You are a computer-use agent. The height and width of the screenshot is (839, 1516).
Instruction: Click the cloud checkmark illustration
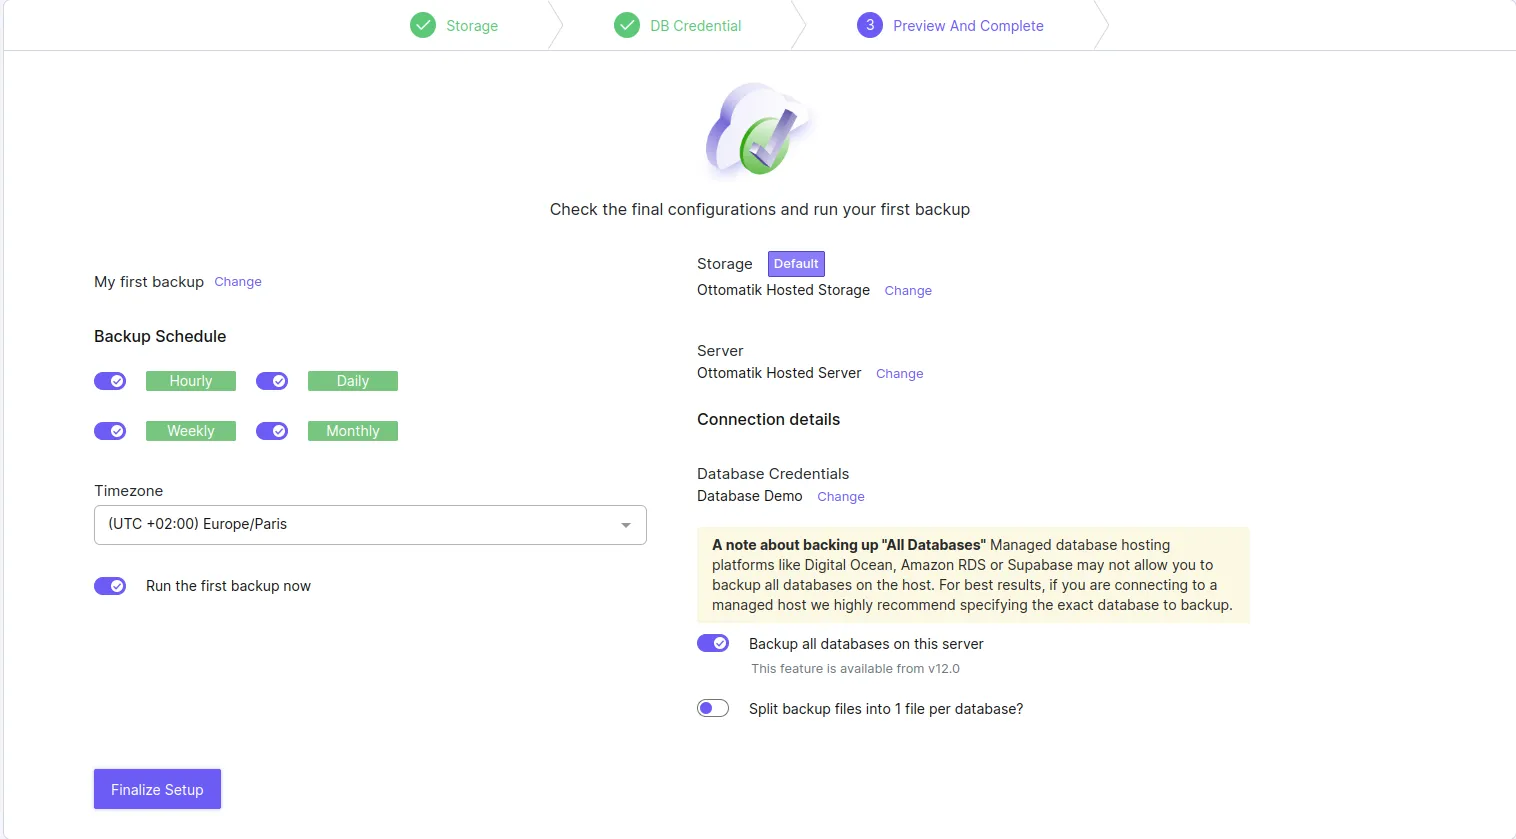(x=759, y=131)
